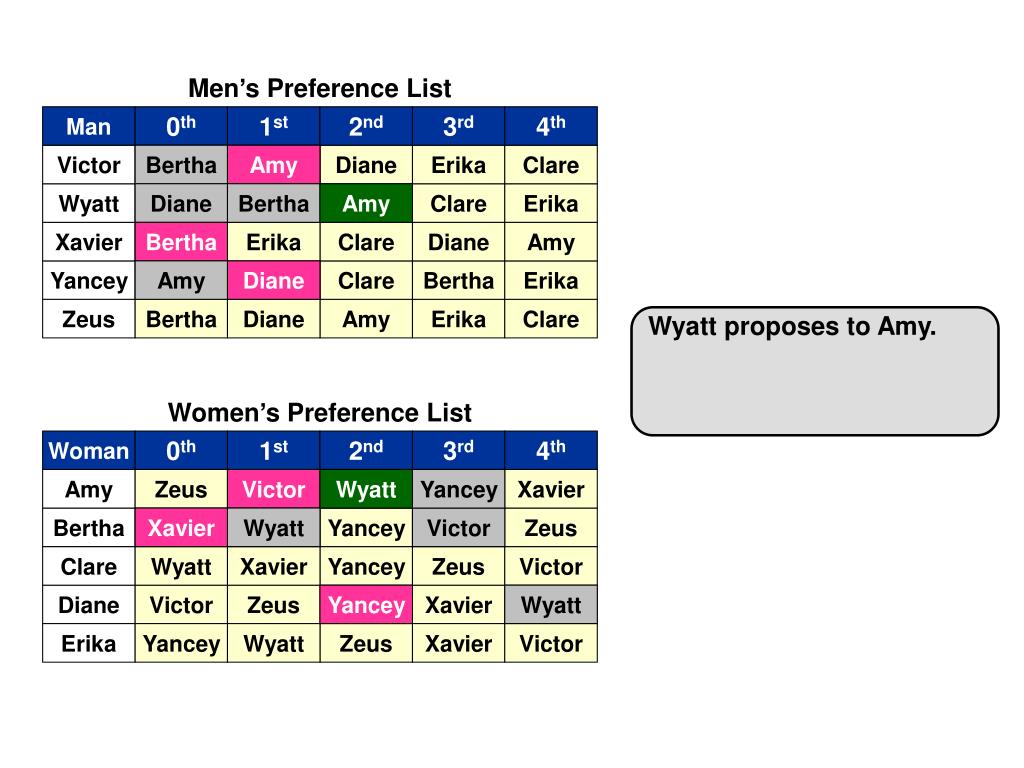Click the green Wyatt cell in Amy's row
The height and width of the screenshot is (768, 1024).
click(x=366, y=489)
